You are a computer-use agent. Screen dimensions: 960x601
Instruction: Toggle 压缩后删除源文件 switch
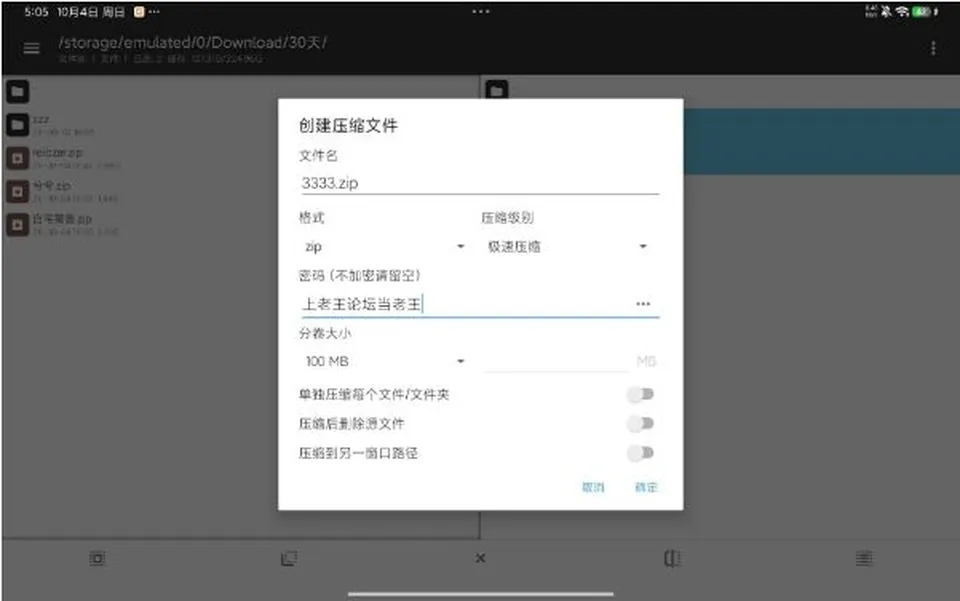641,424
